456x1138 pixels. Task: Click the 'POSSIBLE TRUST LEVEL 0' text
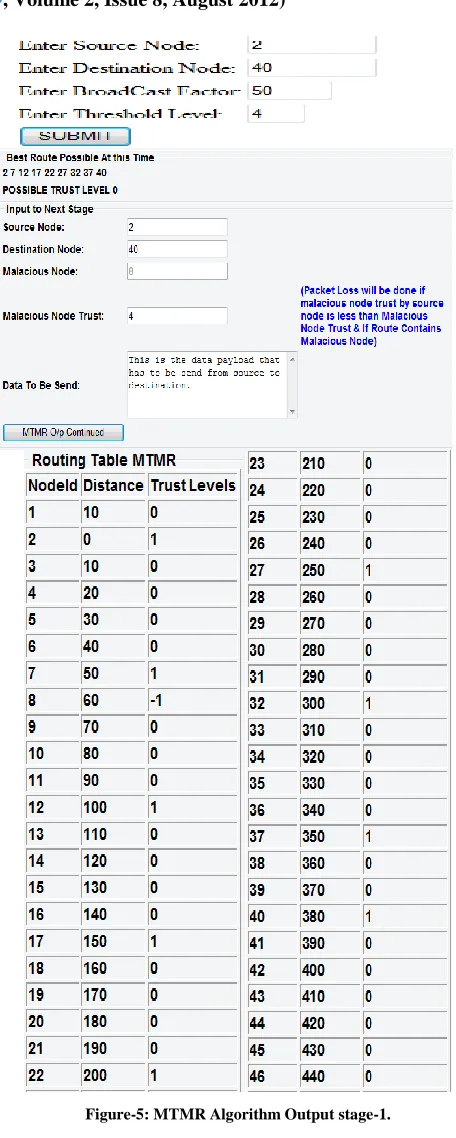pos(60,190)
